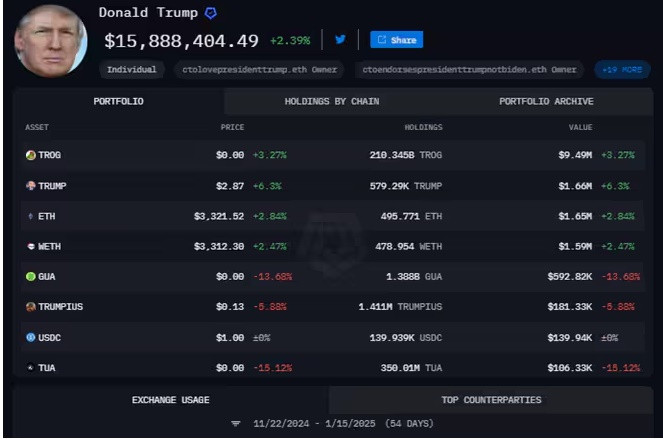Screen dimensions: 663x439
Task: Click the TUA token icon
Action: [30, 368]
